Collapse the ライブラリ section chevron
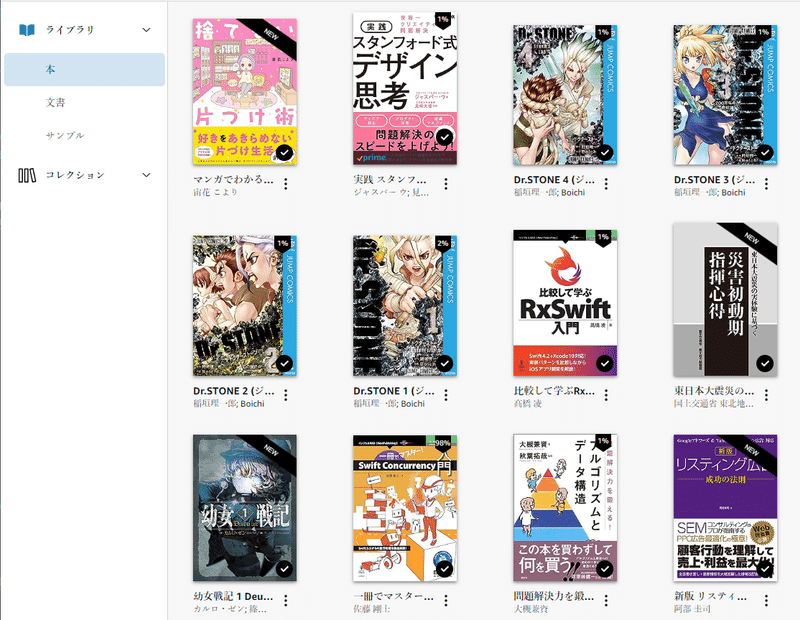 pos(146,30)
